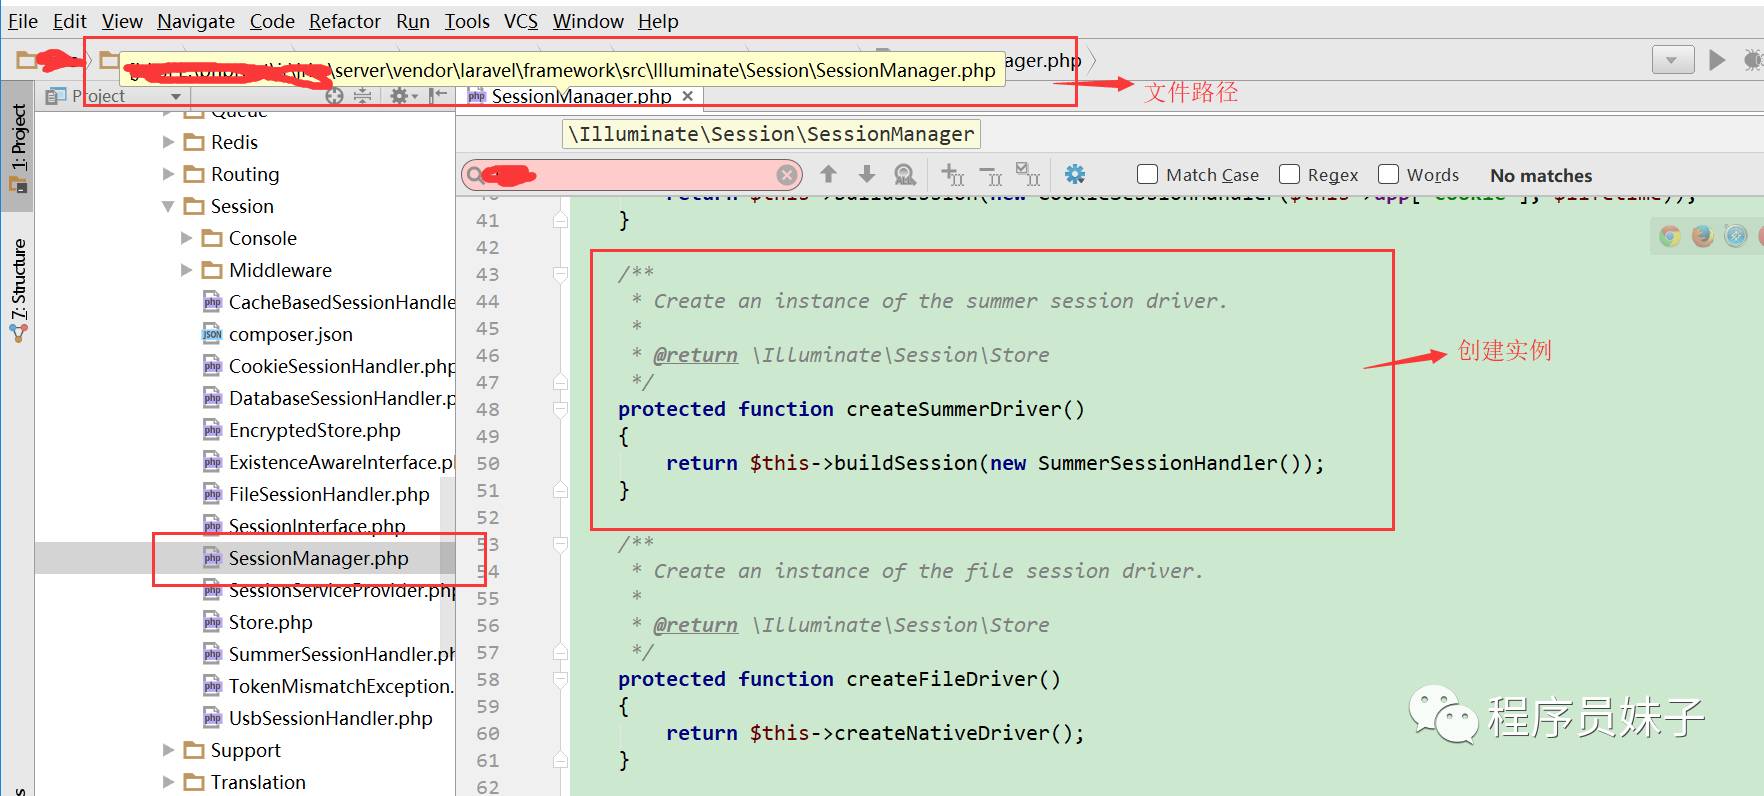
Task: Open Project panel settings gear
Action: pos(401,96)
